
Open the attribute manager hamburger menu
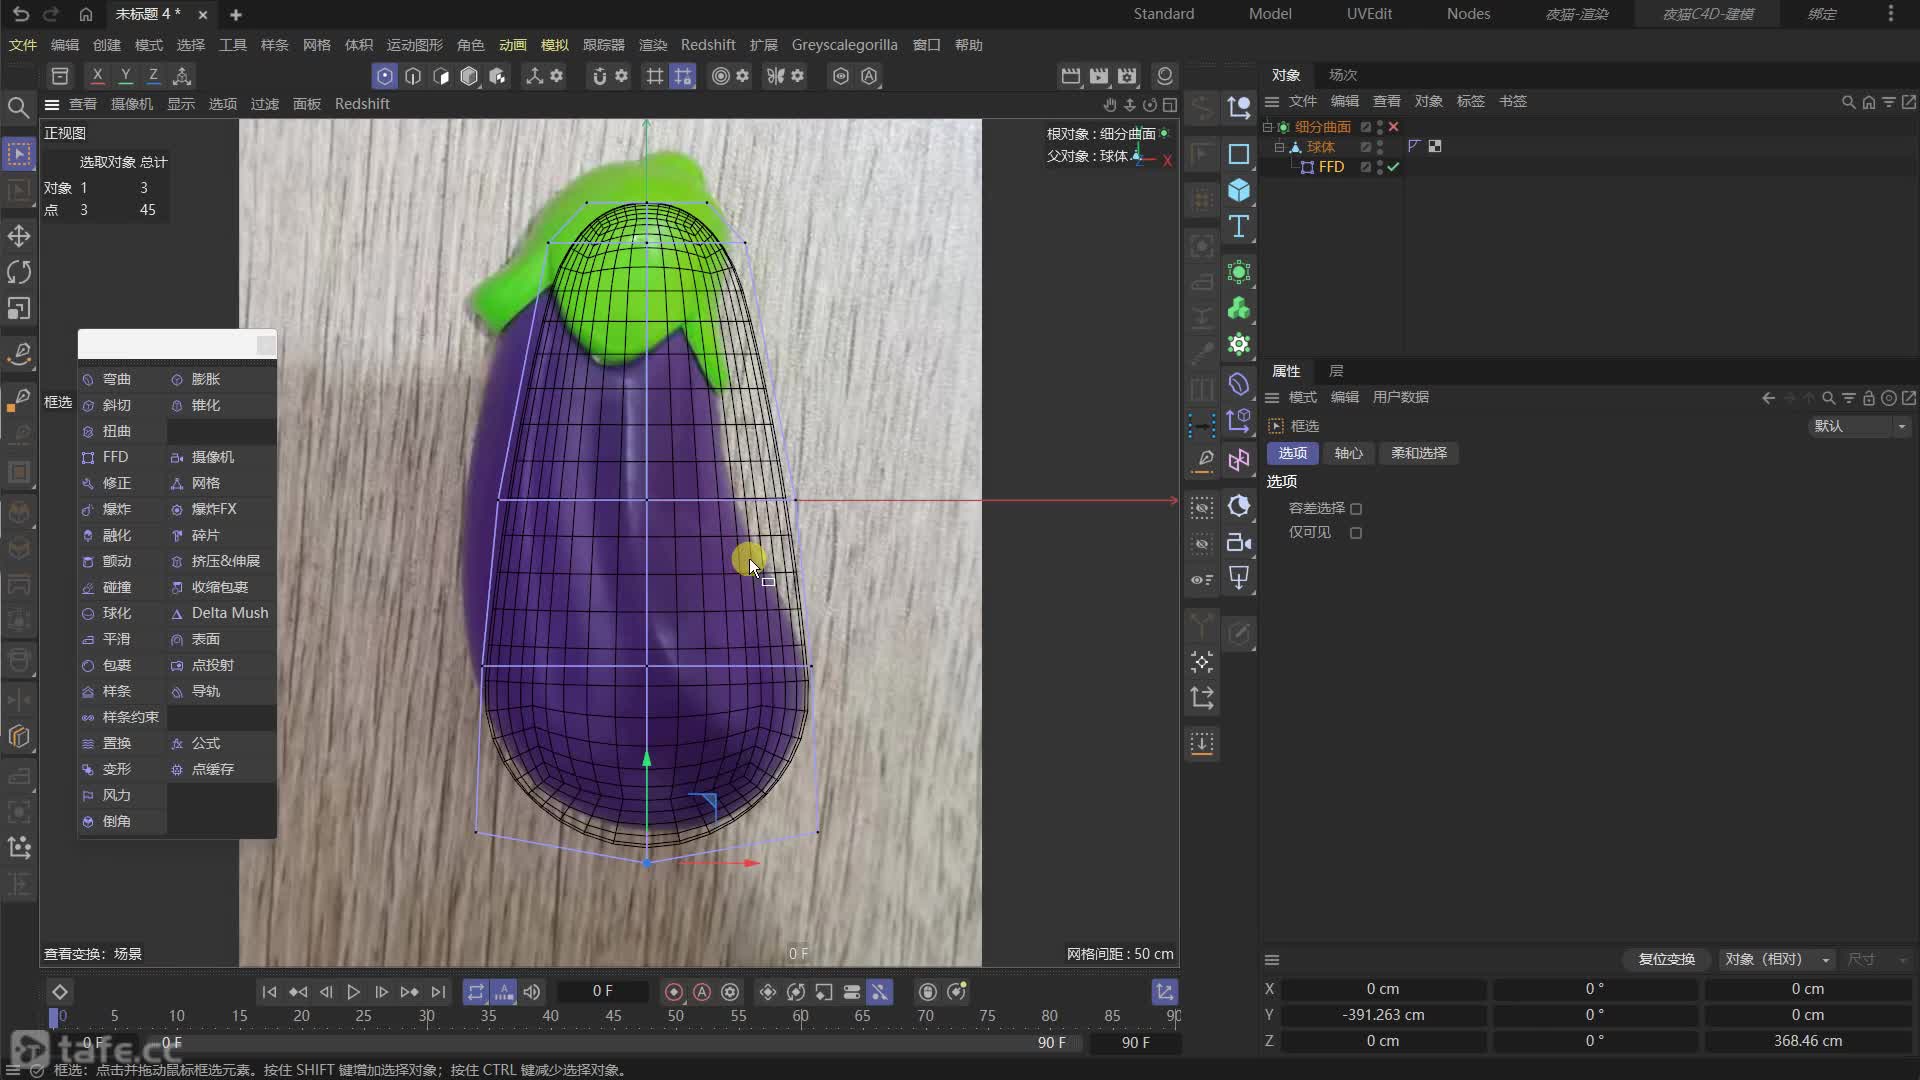[1272, 398]
